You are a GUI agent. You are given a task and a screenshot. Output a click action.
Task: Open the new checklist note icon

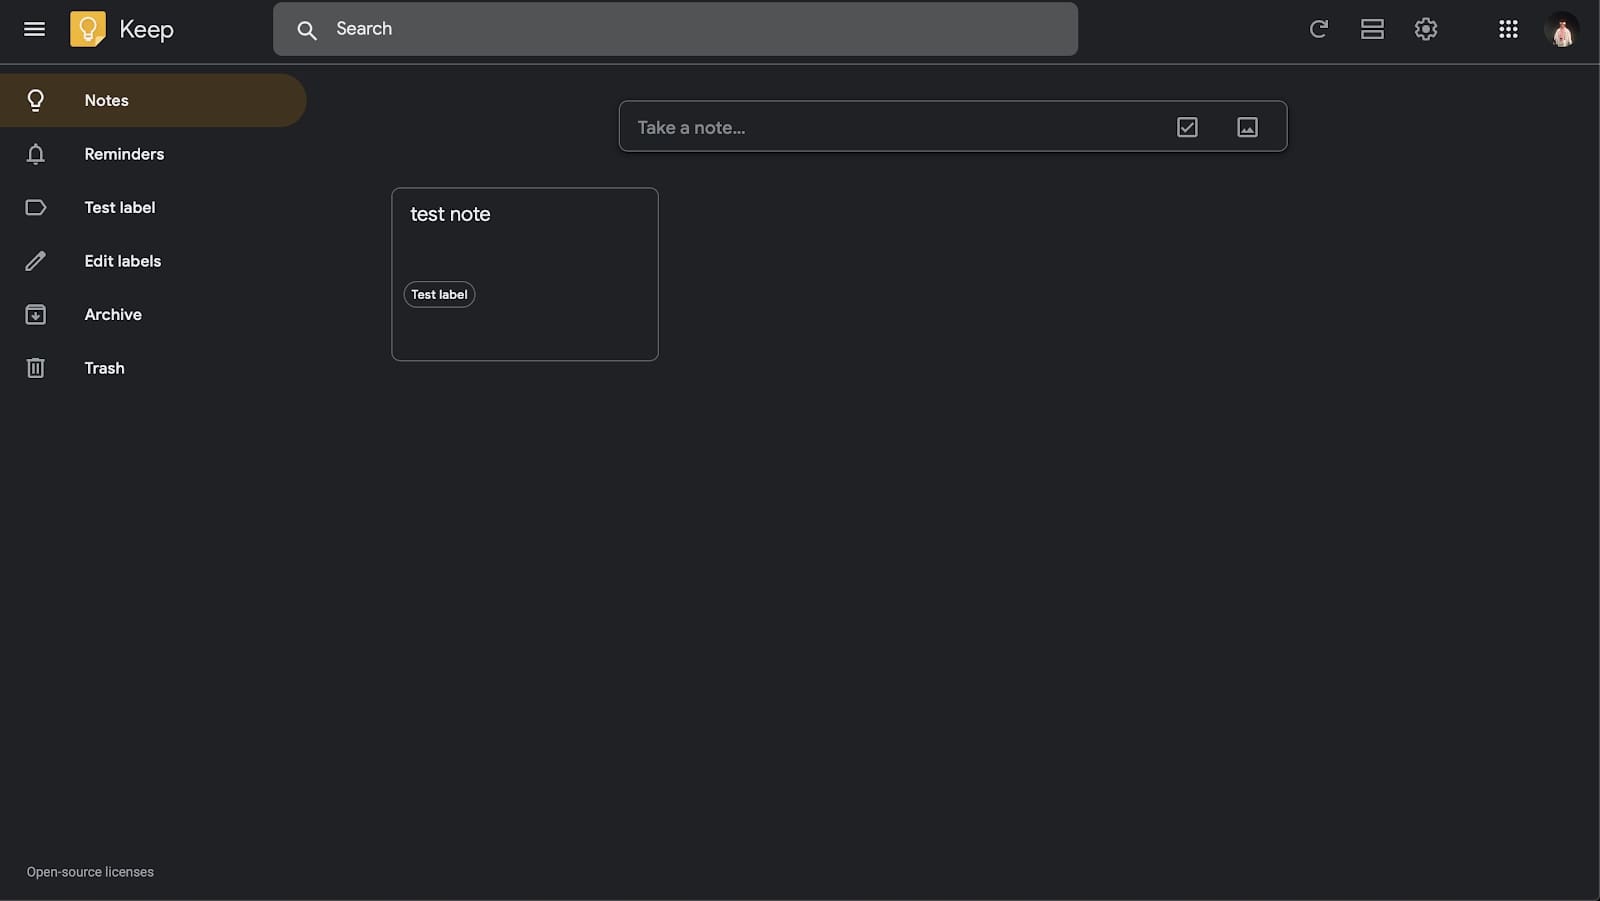point(1187,127)
